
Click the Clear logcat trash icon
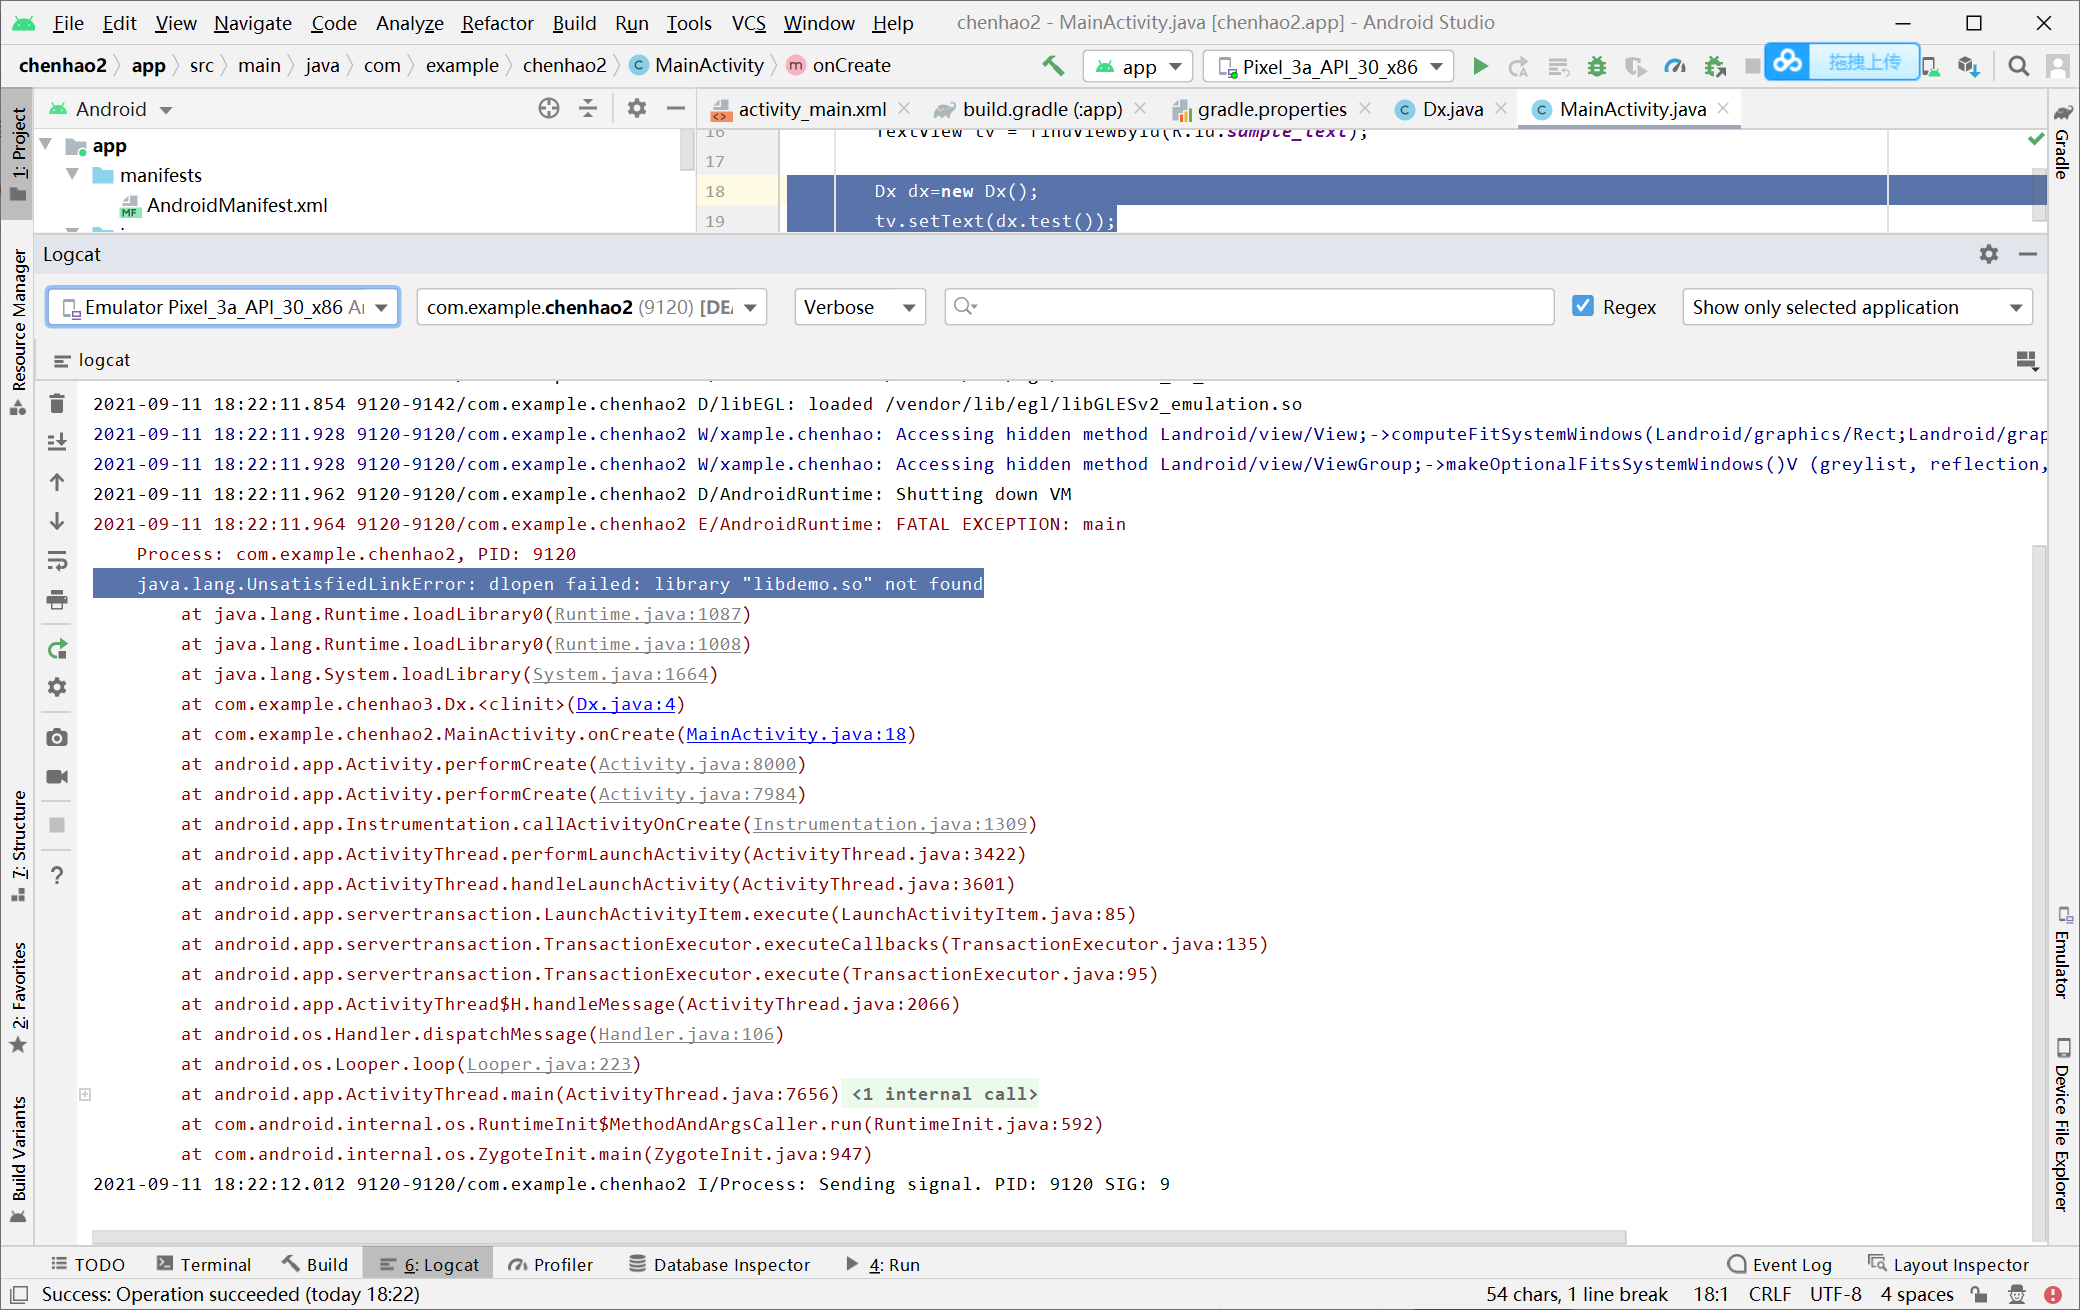click(x=57, y=404)
